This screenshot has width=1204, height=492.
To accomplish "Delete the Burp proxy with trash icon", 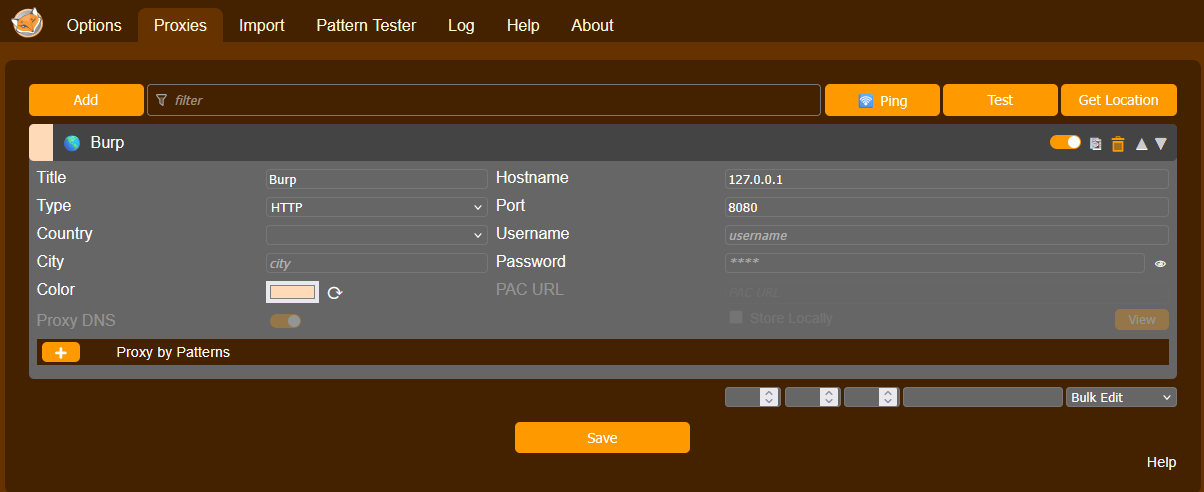I will (1118, 144).
